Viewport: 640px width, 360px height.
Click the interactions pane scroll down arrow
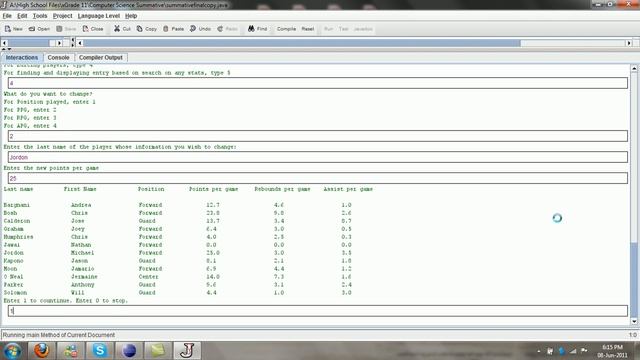[634, 321]
